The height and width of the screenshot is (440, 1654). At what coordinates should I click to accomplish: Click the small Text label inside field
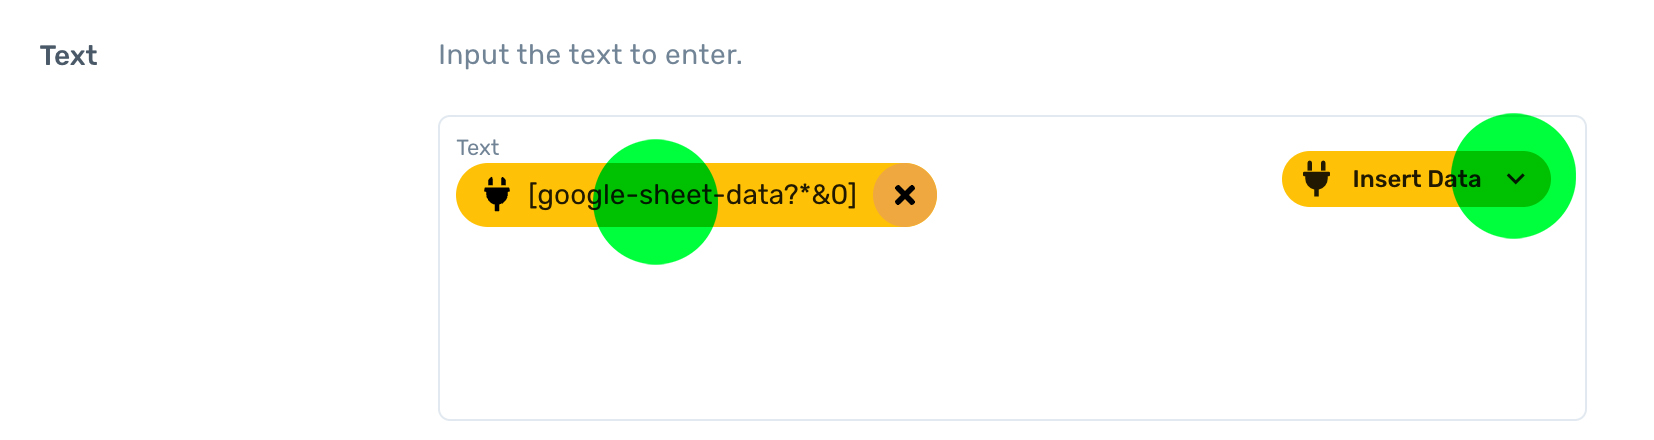click(478, 148)
